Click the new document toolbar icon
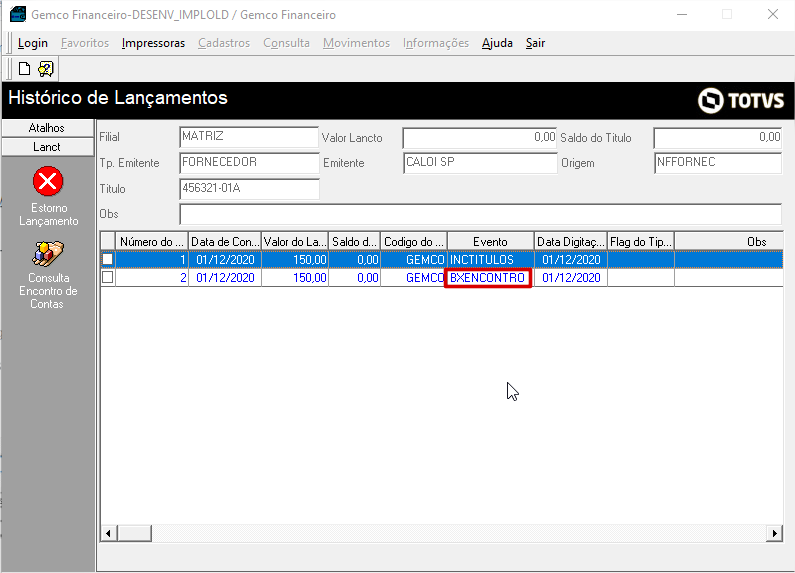 [x=24, y=68]
